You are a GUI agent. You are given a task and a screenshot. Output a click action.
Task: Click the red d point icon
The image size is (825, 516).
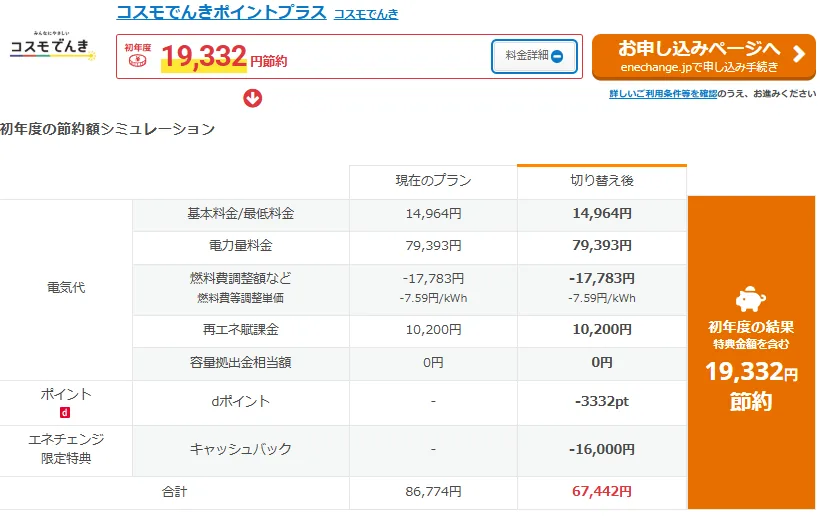pos(65,413)
